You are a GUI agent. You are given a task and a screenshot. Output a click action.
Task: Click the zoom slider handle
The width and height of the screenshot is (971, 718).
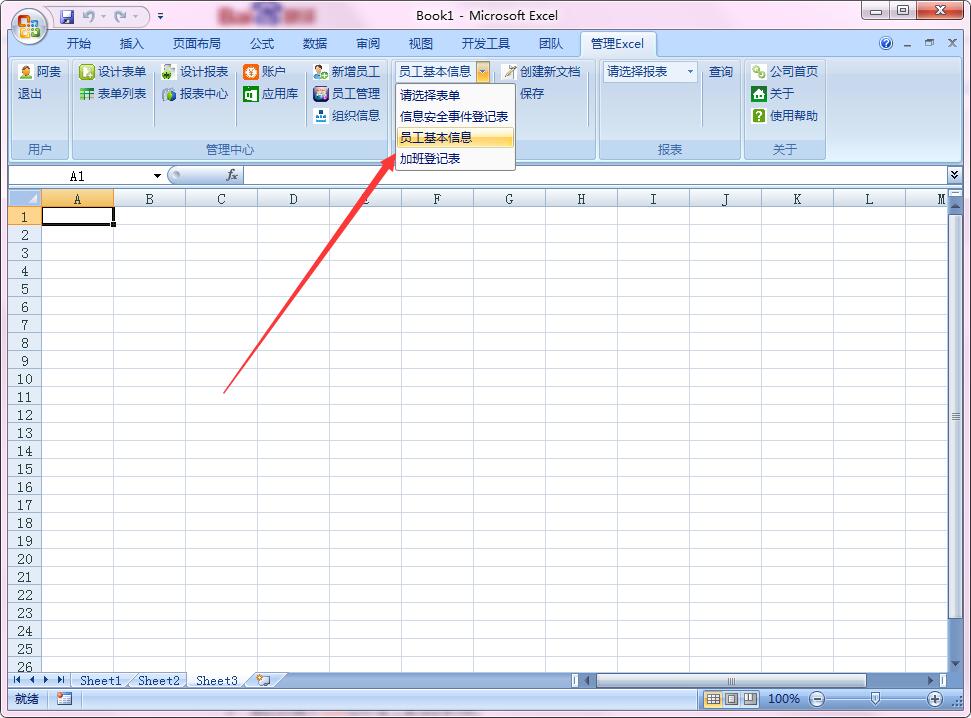[x=875, y=699]
